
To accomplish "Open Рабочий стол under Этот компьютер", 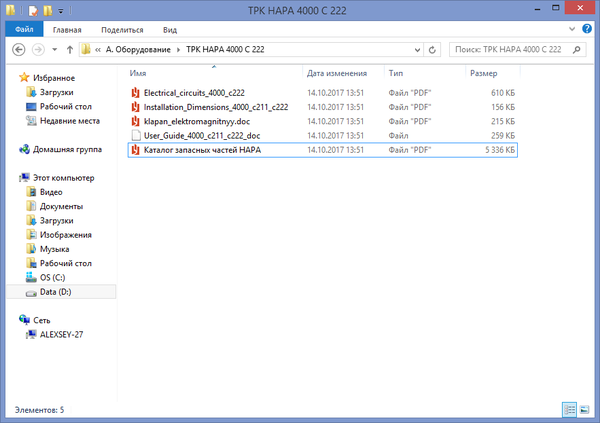I will point(65,263).
